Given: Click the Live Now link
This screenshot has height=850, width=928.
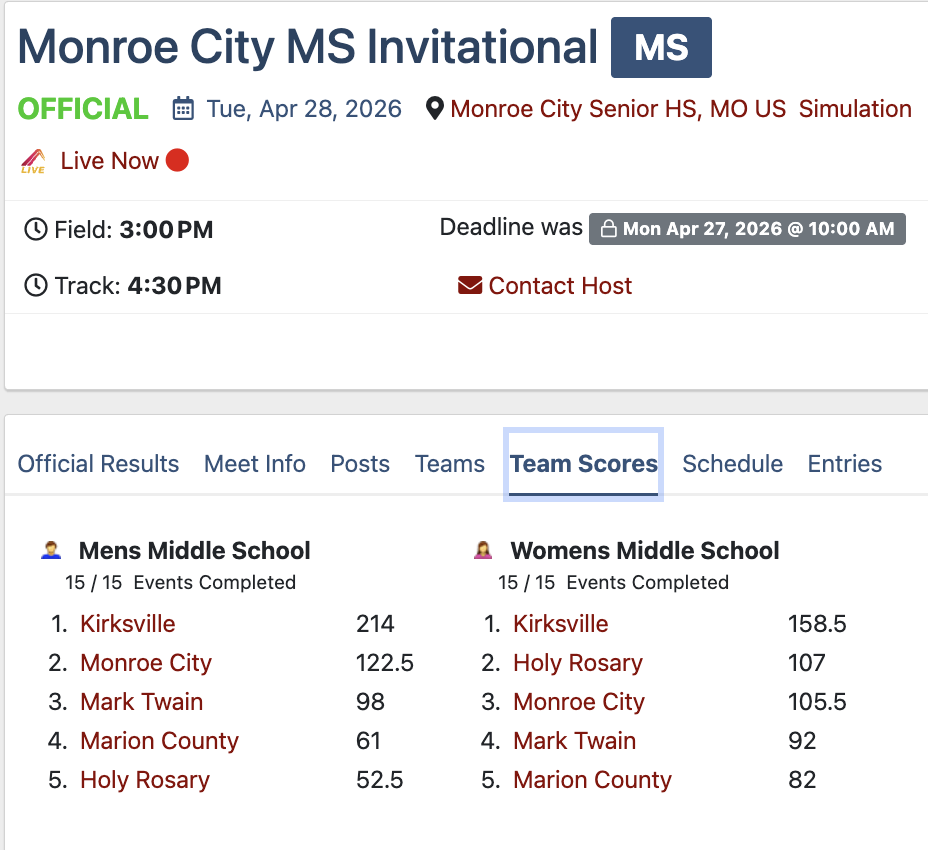Looking at the screenshot, I should [x=109, y=161].
